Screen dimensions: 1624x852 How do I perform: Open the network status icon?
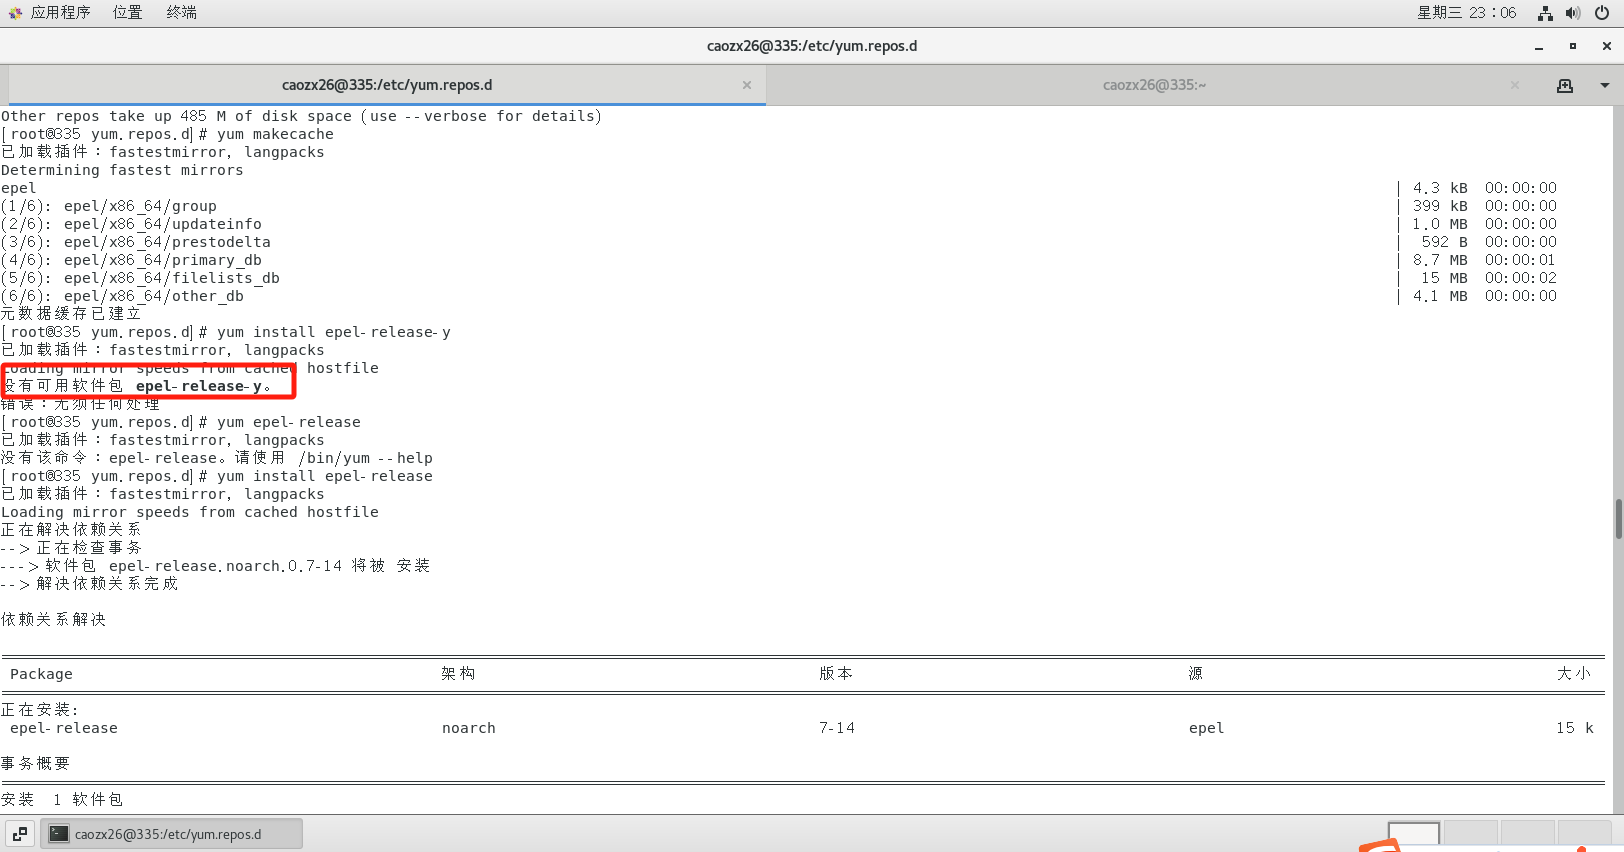(1545, 13)
